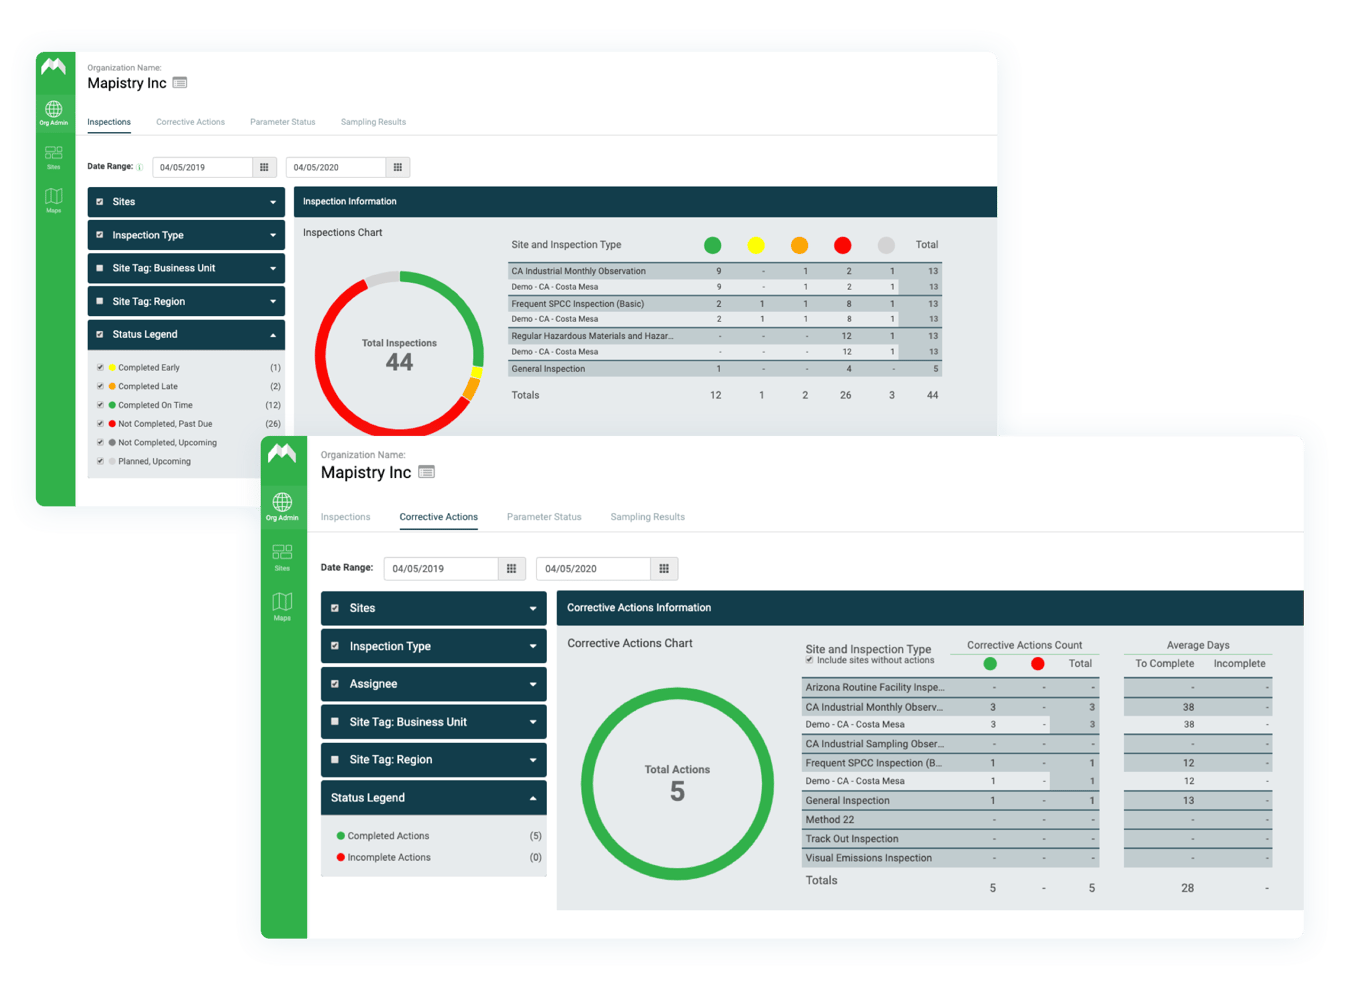Open Sites icon in the Inspections window sidebar
This screenshot has width=1363, height=988.
pyautogui.click(x=54, y=157)
